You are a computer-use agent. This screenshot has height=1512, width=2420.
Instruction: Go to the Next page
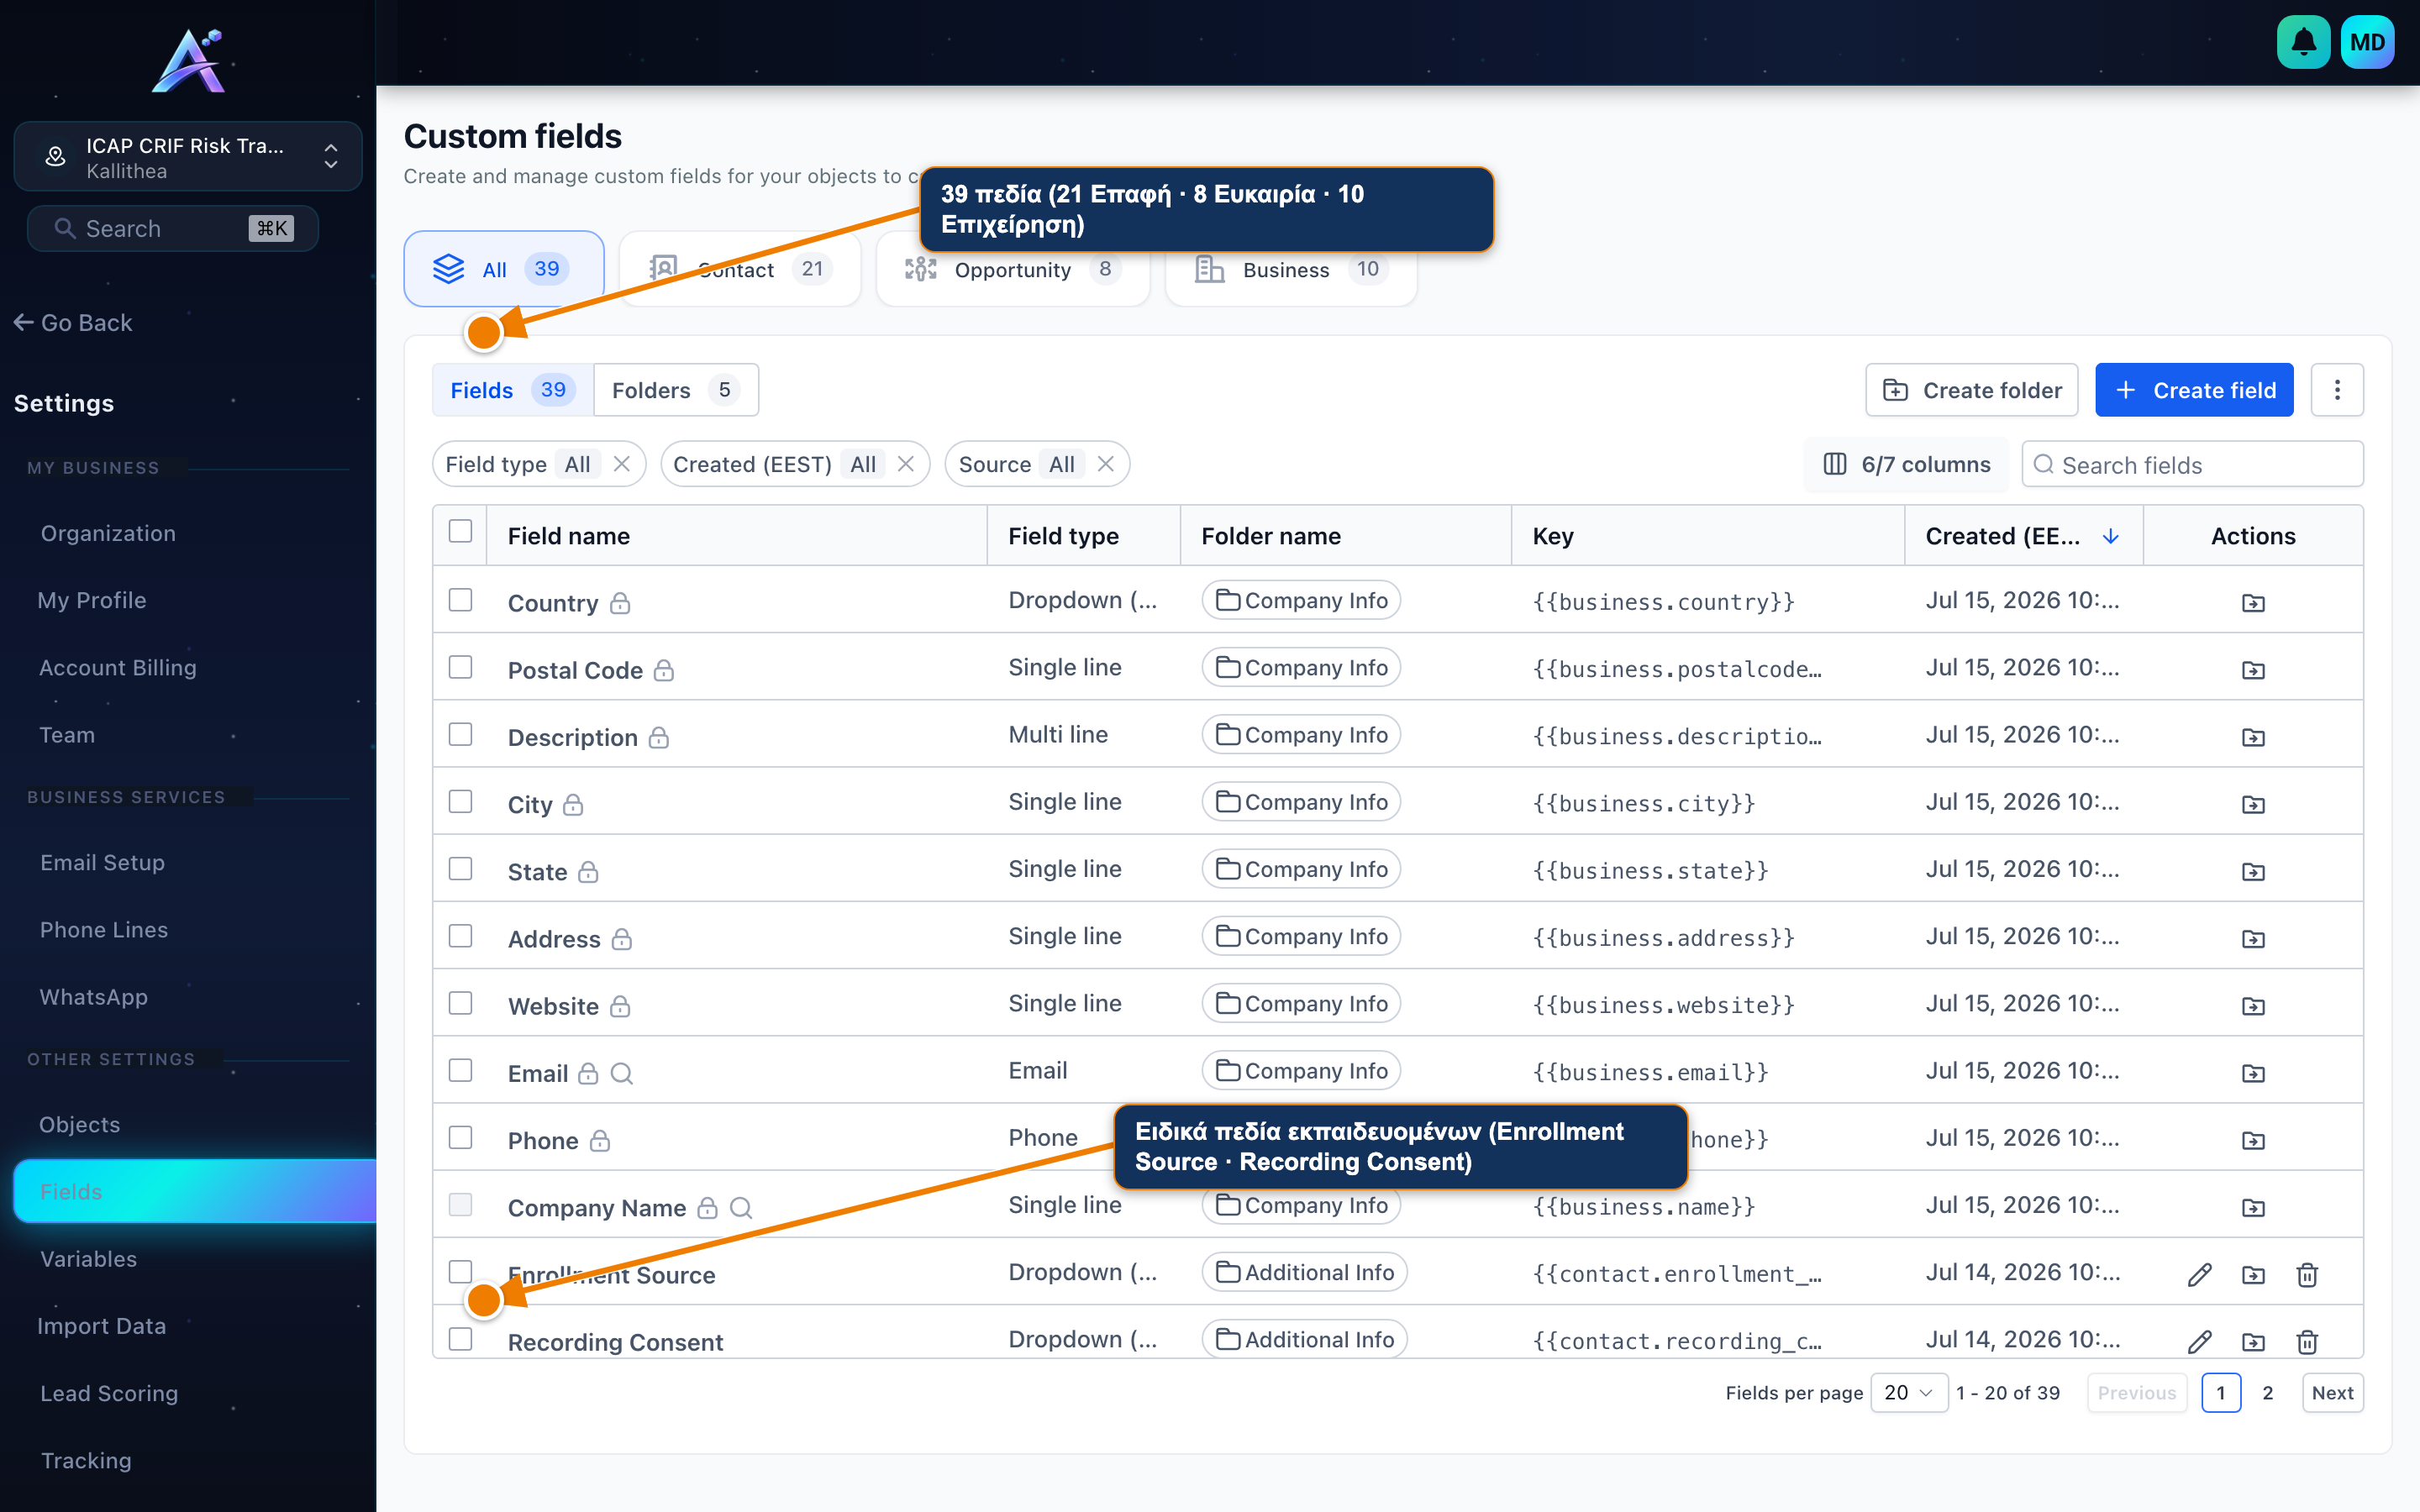[2332, 1393]
